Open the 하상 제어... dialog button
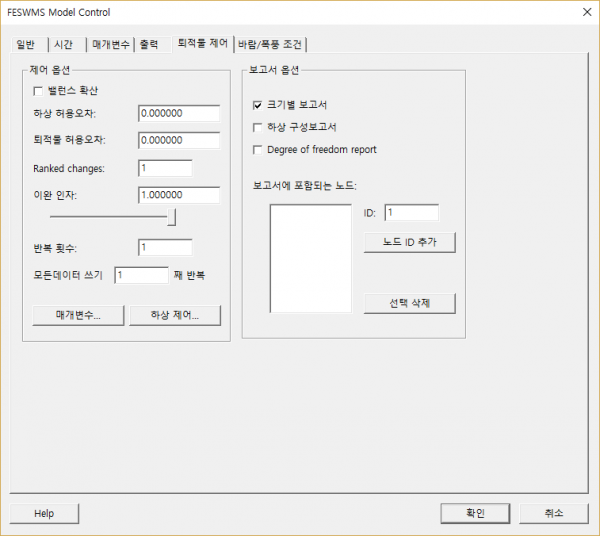This screenshot has height=536, width=600. [175, 316]
